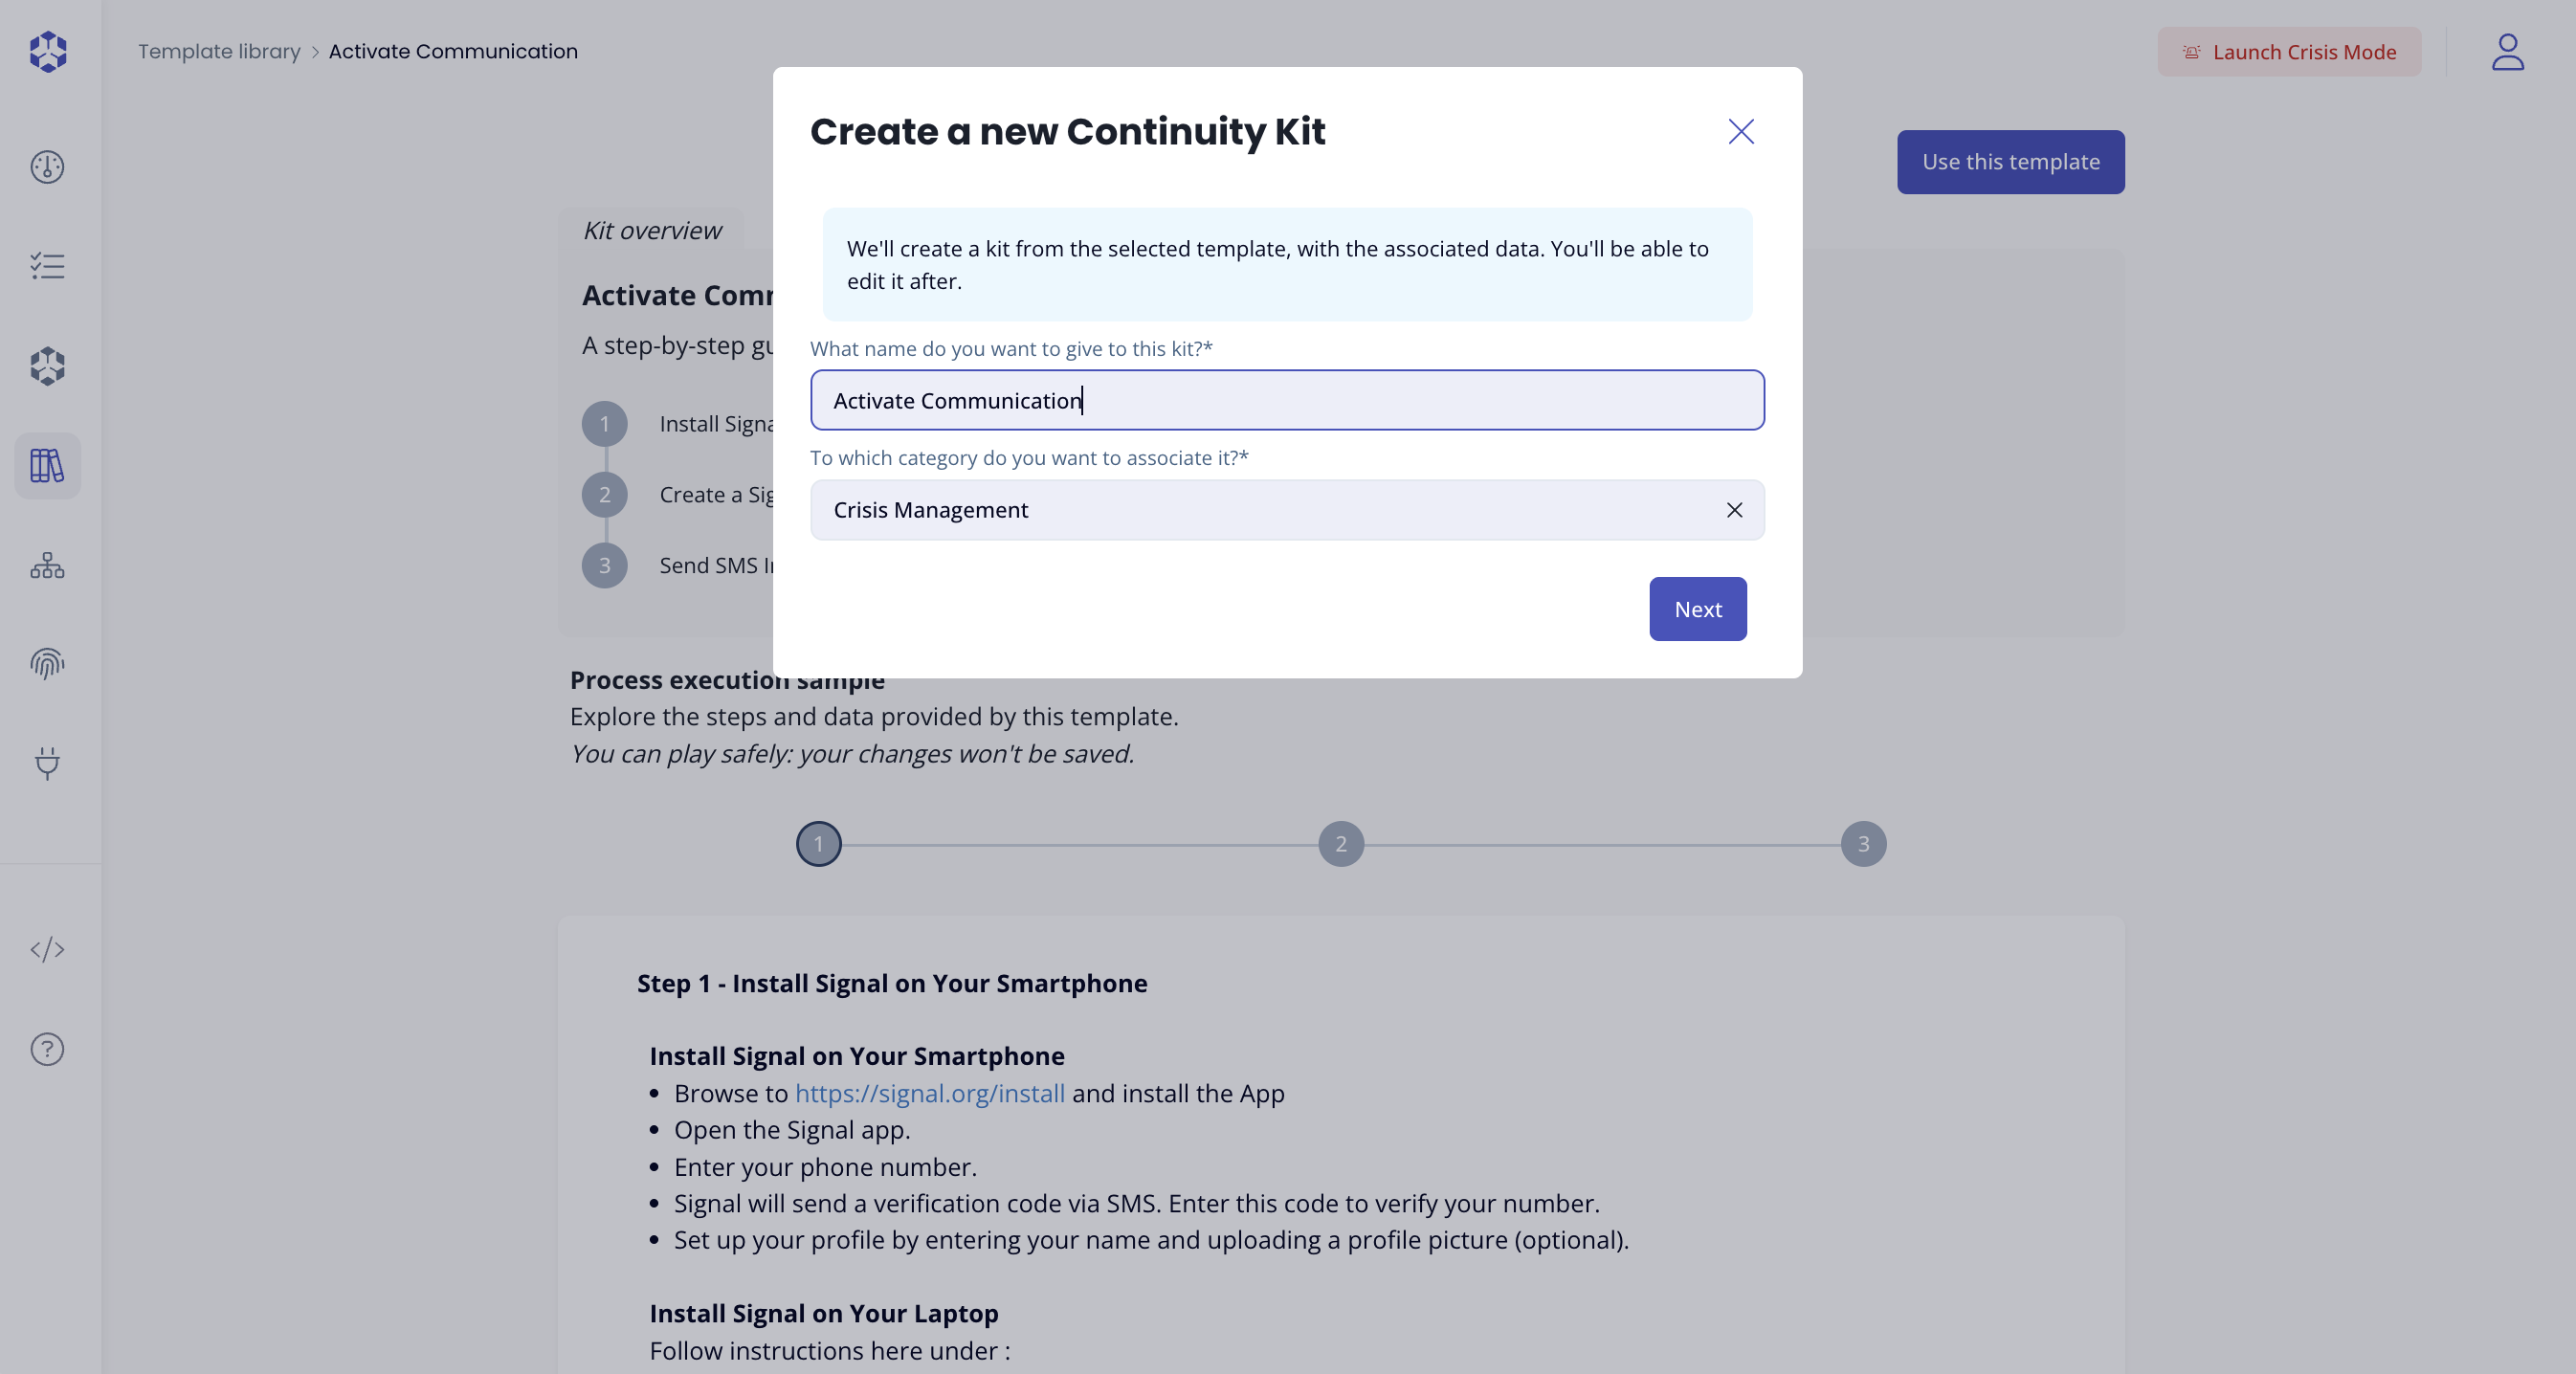Go to Template library via the breadcrumb
The width and height of the screenshot is (2576, 1374).
(219, 51)
